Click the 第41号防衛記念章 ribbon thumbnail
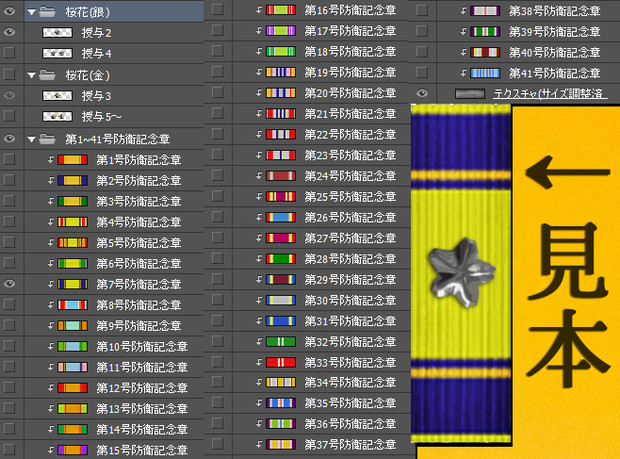620x459 pixels. click(485, 73)
